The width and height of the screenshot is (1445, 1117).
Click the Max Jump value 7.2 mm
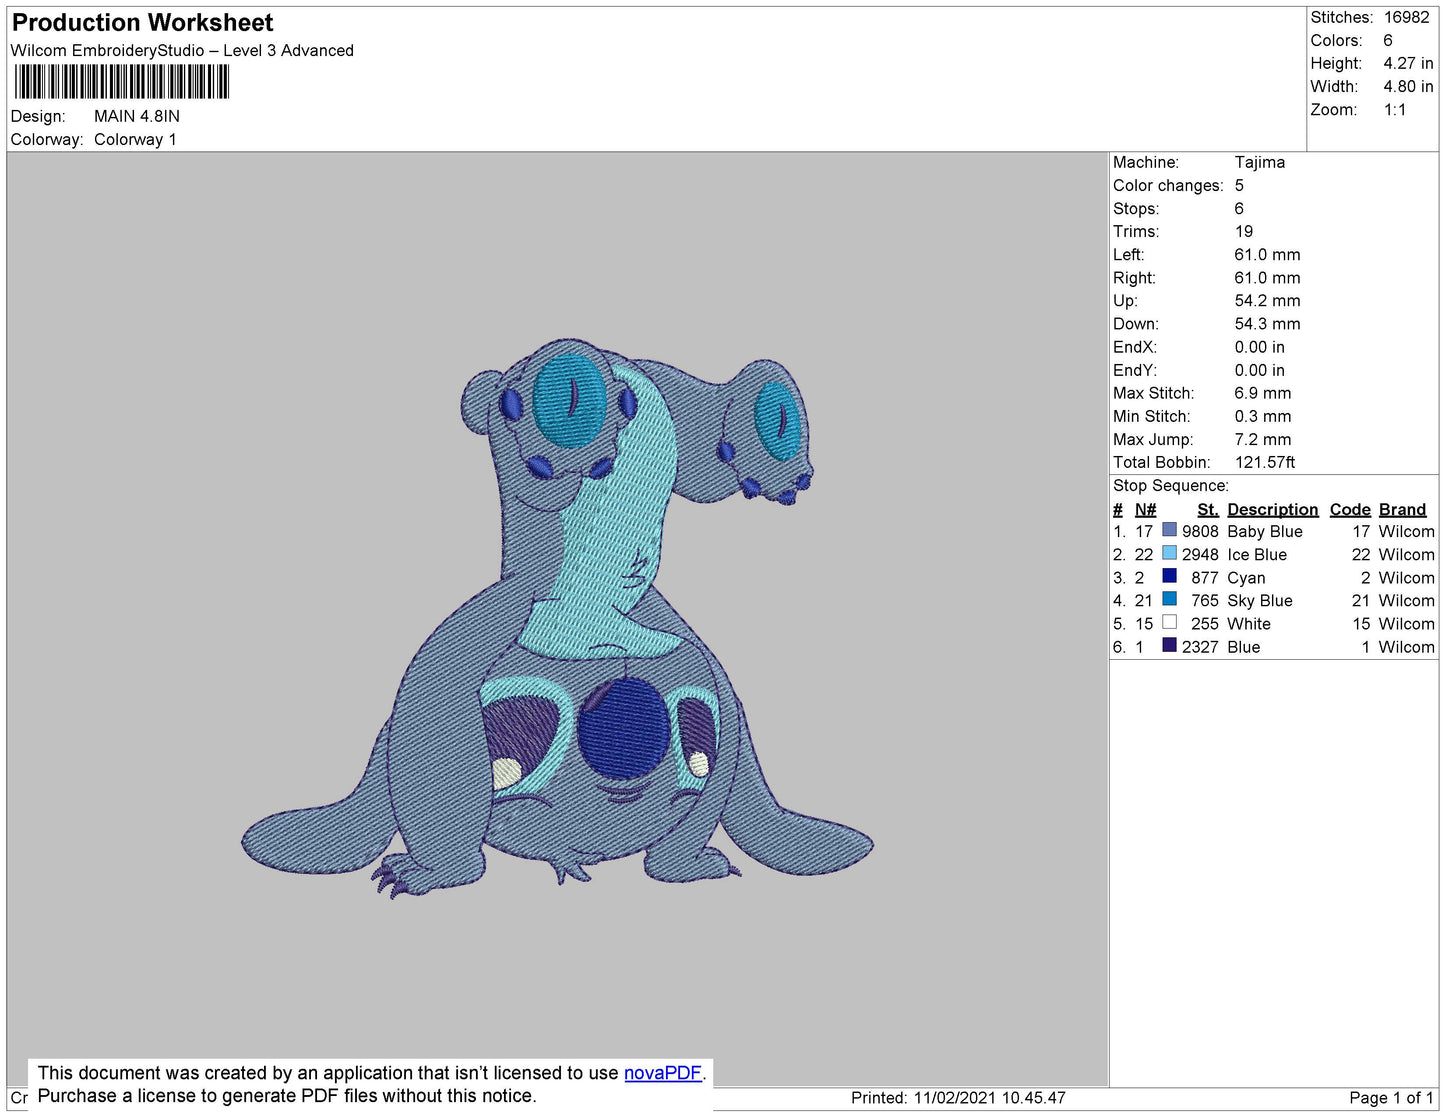(1263, 439)
